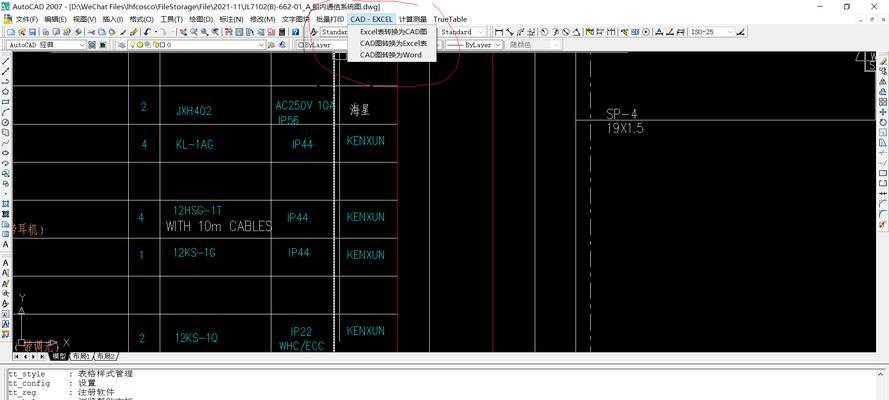889x400 pixels.
Task: Open the 视图(V) menu
Action: pos(84,19)
